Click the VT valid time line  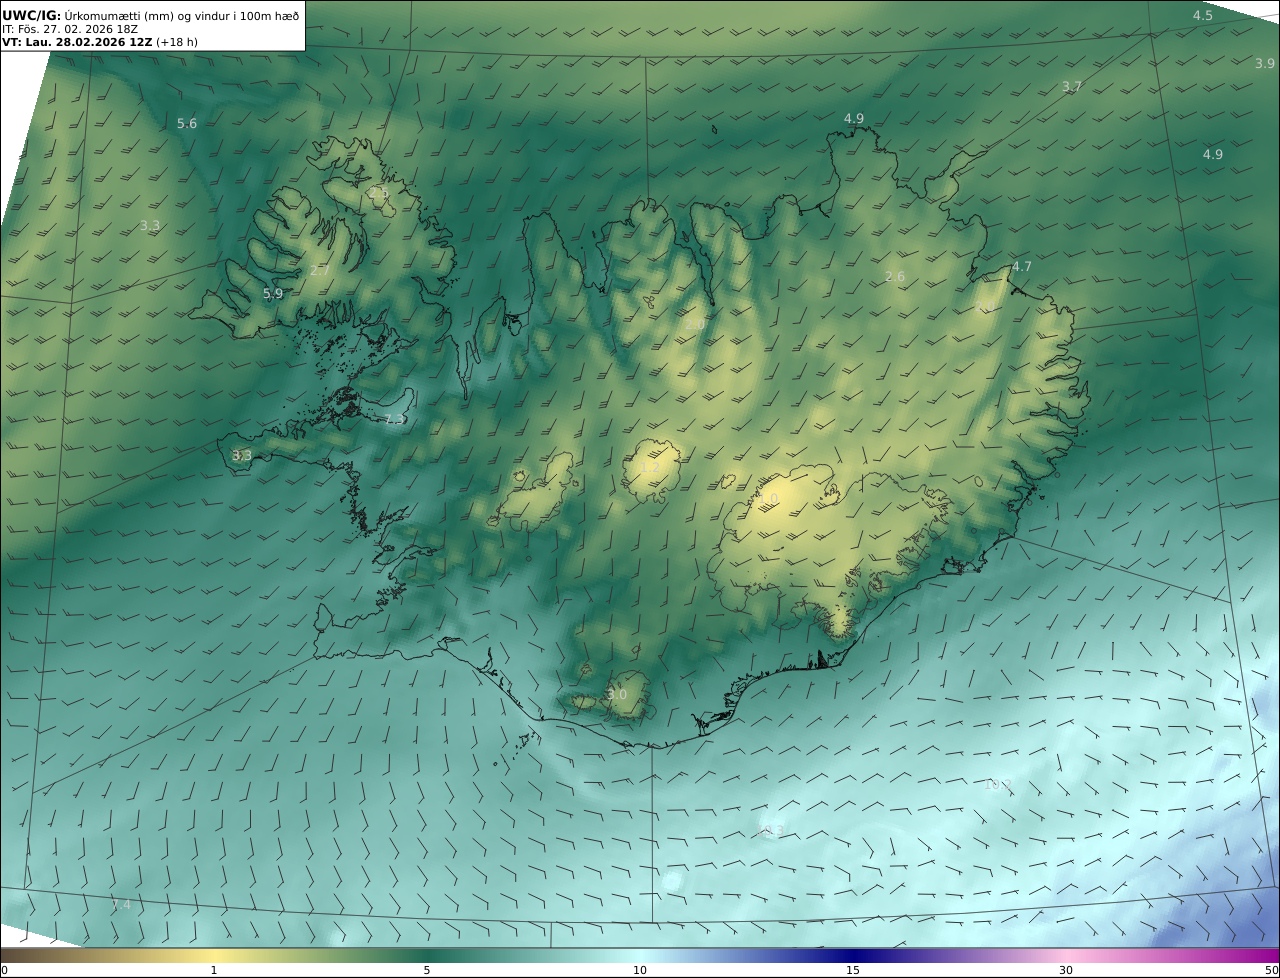tap(100, 42)
